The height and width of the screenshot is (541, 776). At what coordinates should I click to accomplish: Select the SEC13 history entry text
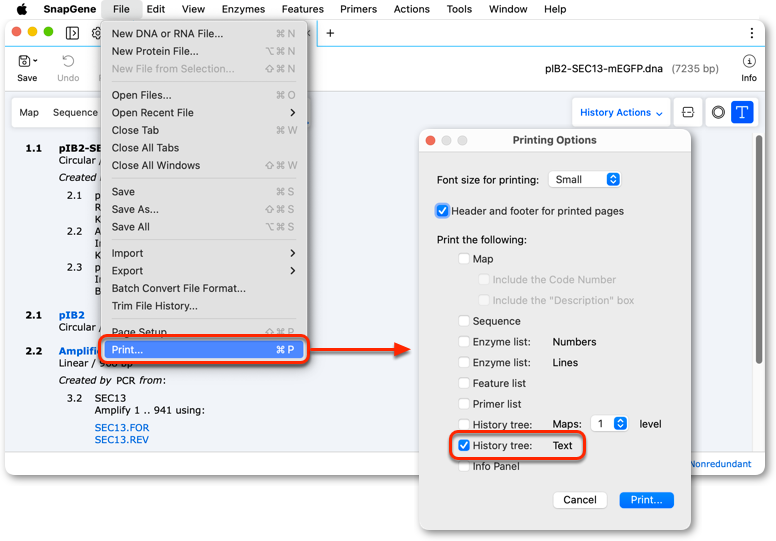pos(110,398)
